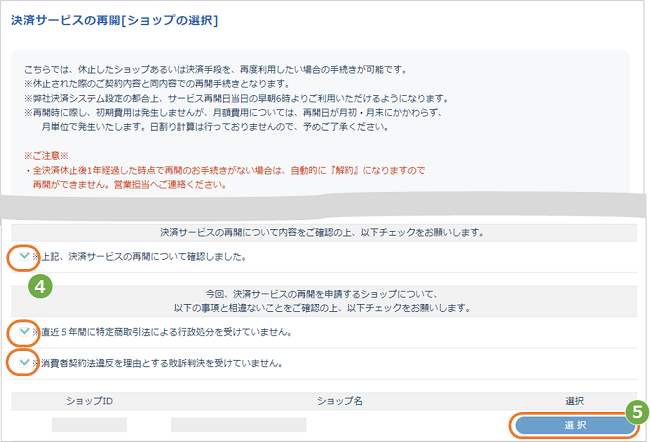Toggle the 特定商取引法による行政処分 checkbox

coord(24,331)
